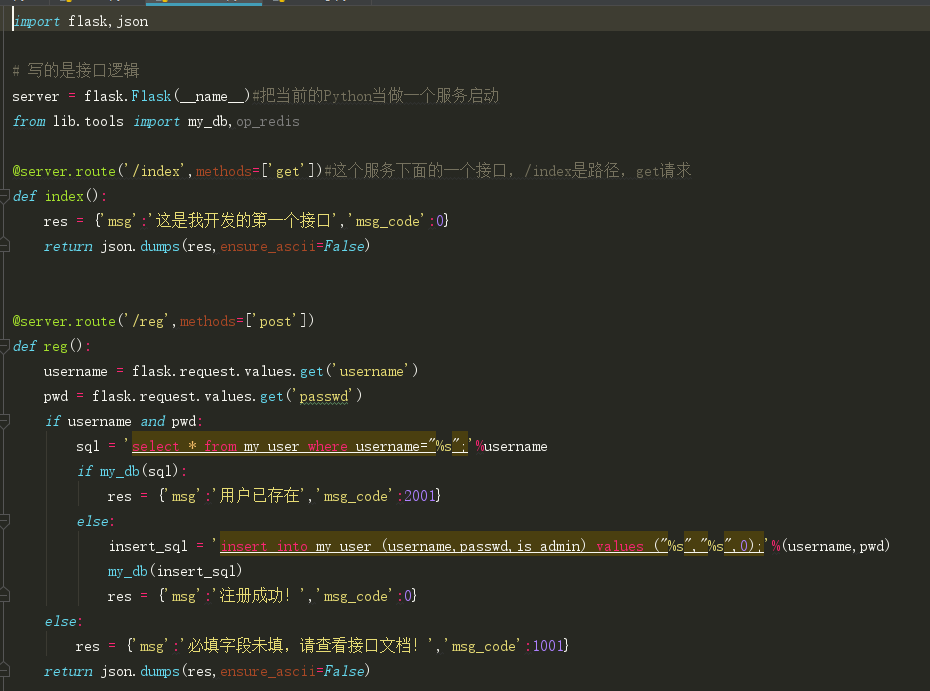This screenshot has height=691, width=930.
Task: Click the 'insert_sql' variable assignment
Action: (x=148, y=546)
